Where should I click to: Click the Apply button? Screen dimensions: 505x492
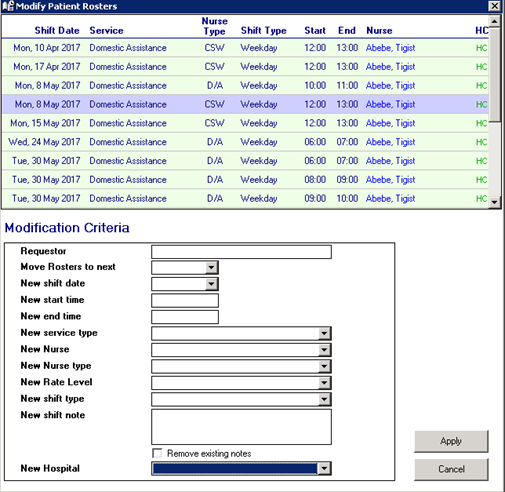click(451, 441)
